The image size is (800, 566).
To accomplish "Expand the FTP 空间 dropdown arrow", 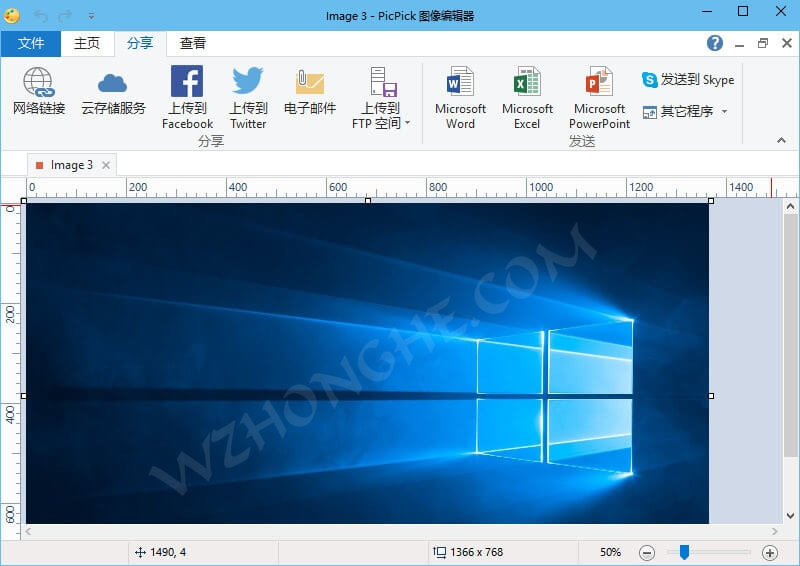I will tap(407, 123).
